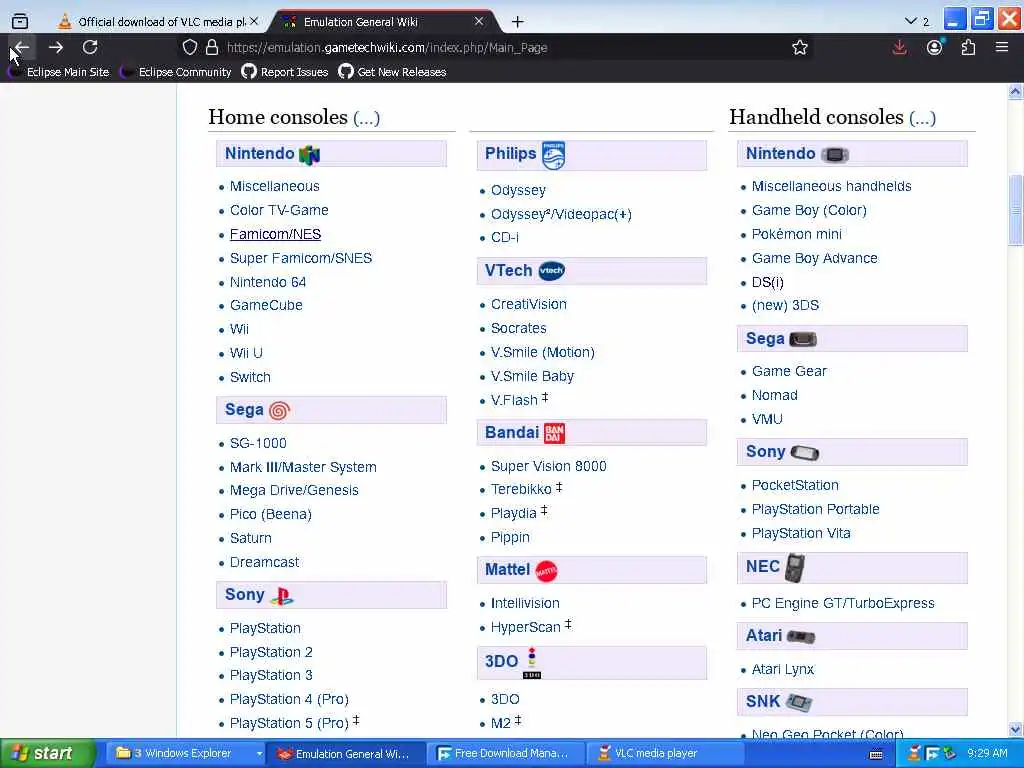The width and height of the screenshot is (1024, 768).
Task: Open the browser downloads icon
Action: tap(899, 47)
